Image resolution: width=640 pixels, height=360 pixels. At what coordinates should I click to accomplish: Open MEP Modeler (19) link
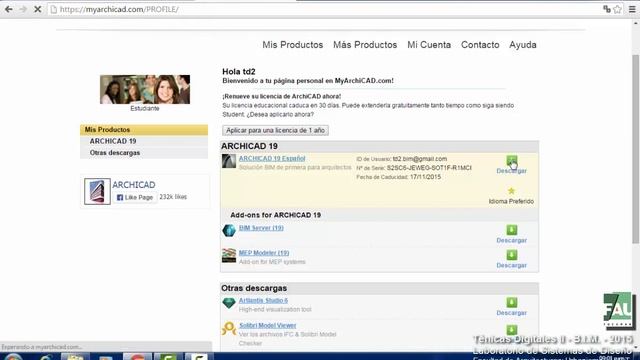coord(264,253)
